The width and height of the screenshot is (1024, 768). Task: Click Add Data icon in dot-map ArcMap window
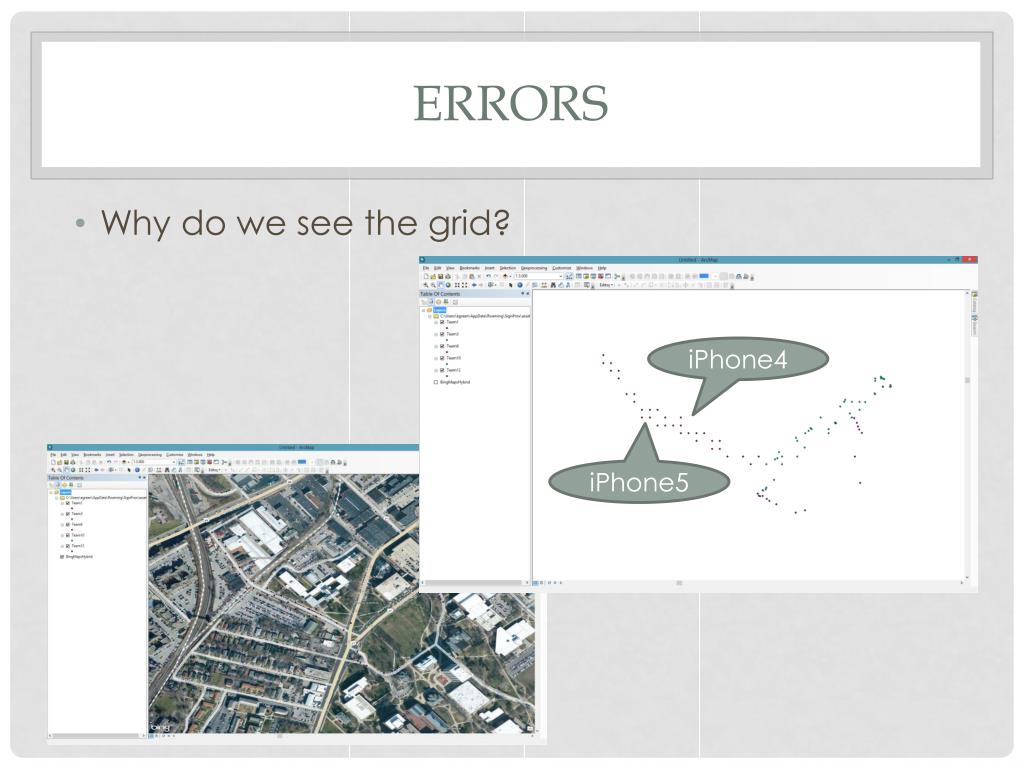pos(505,276)
